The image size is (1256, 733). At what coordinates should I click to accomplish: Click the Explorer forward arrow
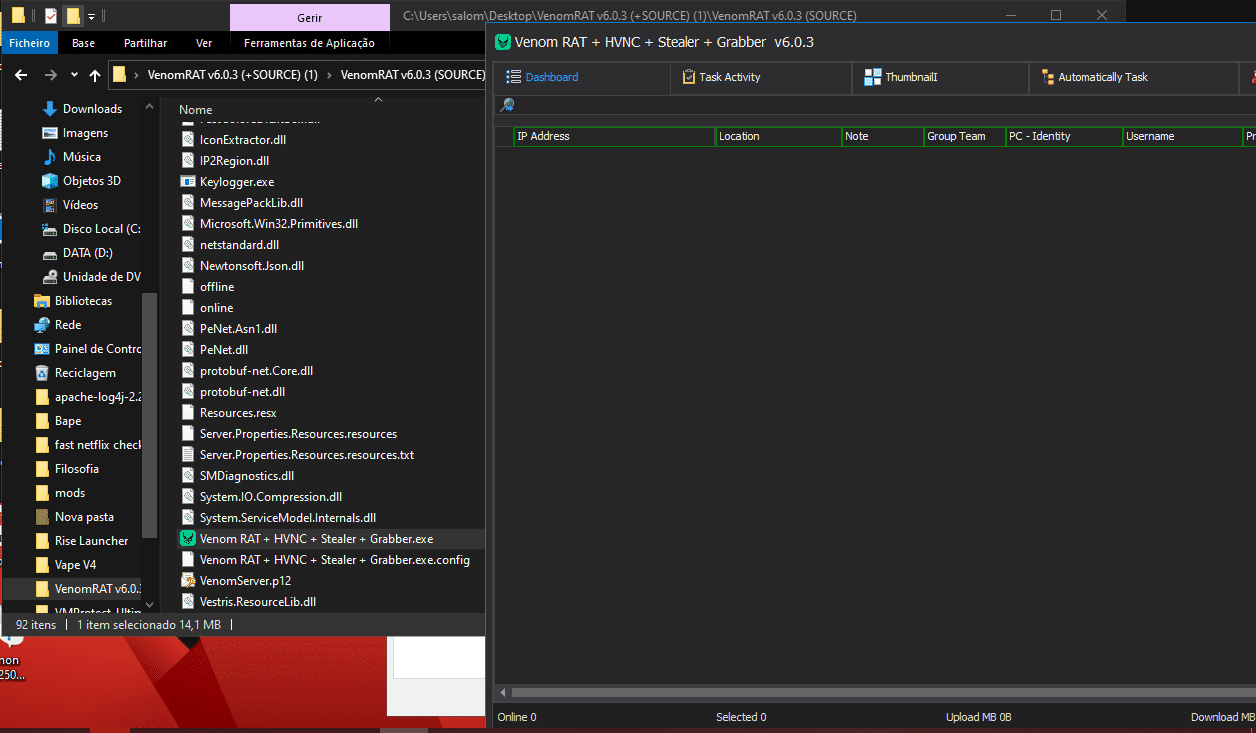pos(51,75)
